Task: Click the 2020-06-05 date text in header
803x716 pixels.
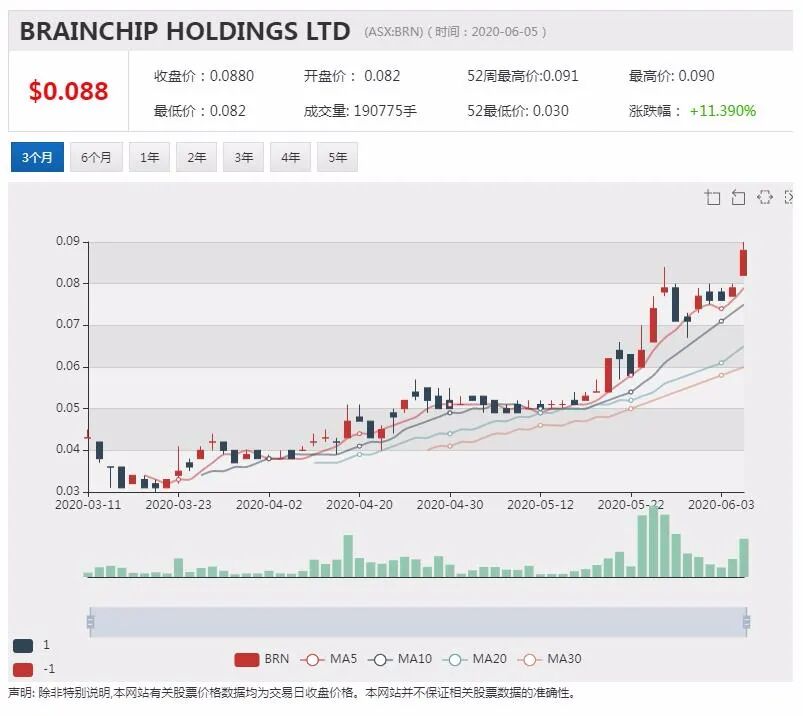Action: click(504, 32)
